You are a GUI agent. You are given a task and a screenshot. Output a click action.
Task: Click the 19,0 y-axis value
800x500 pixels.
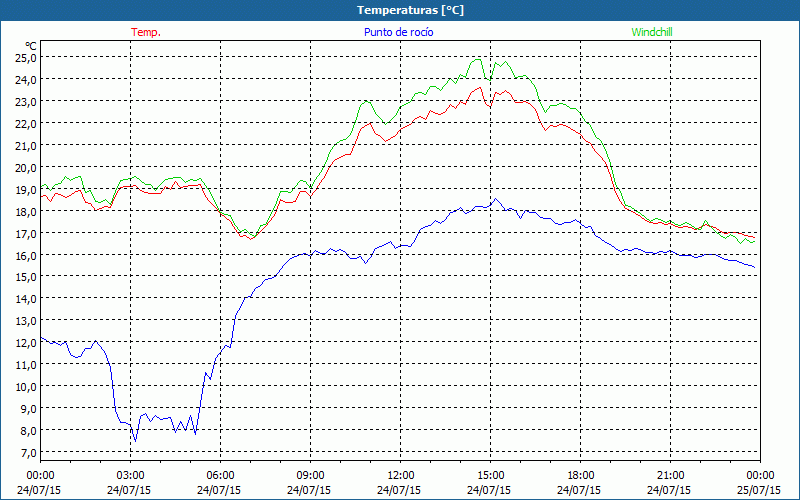pos(26,189)
